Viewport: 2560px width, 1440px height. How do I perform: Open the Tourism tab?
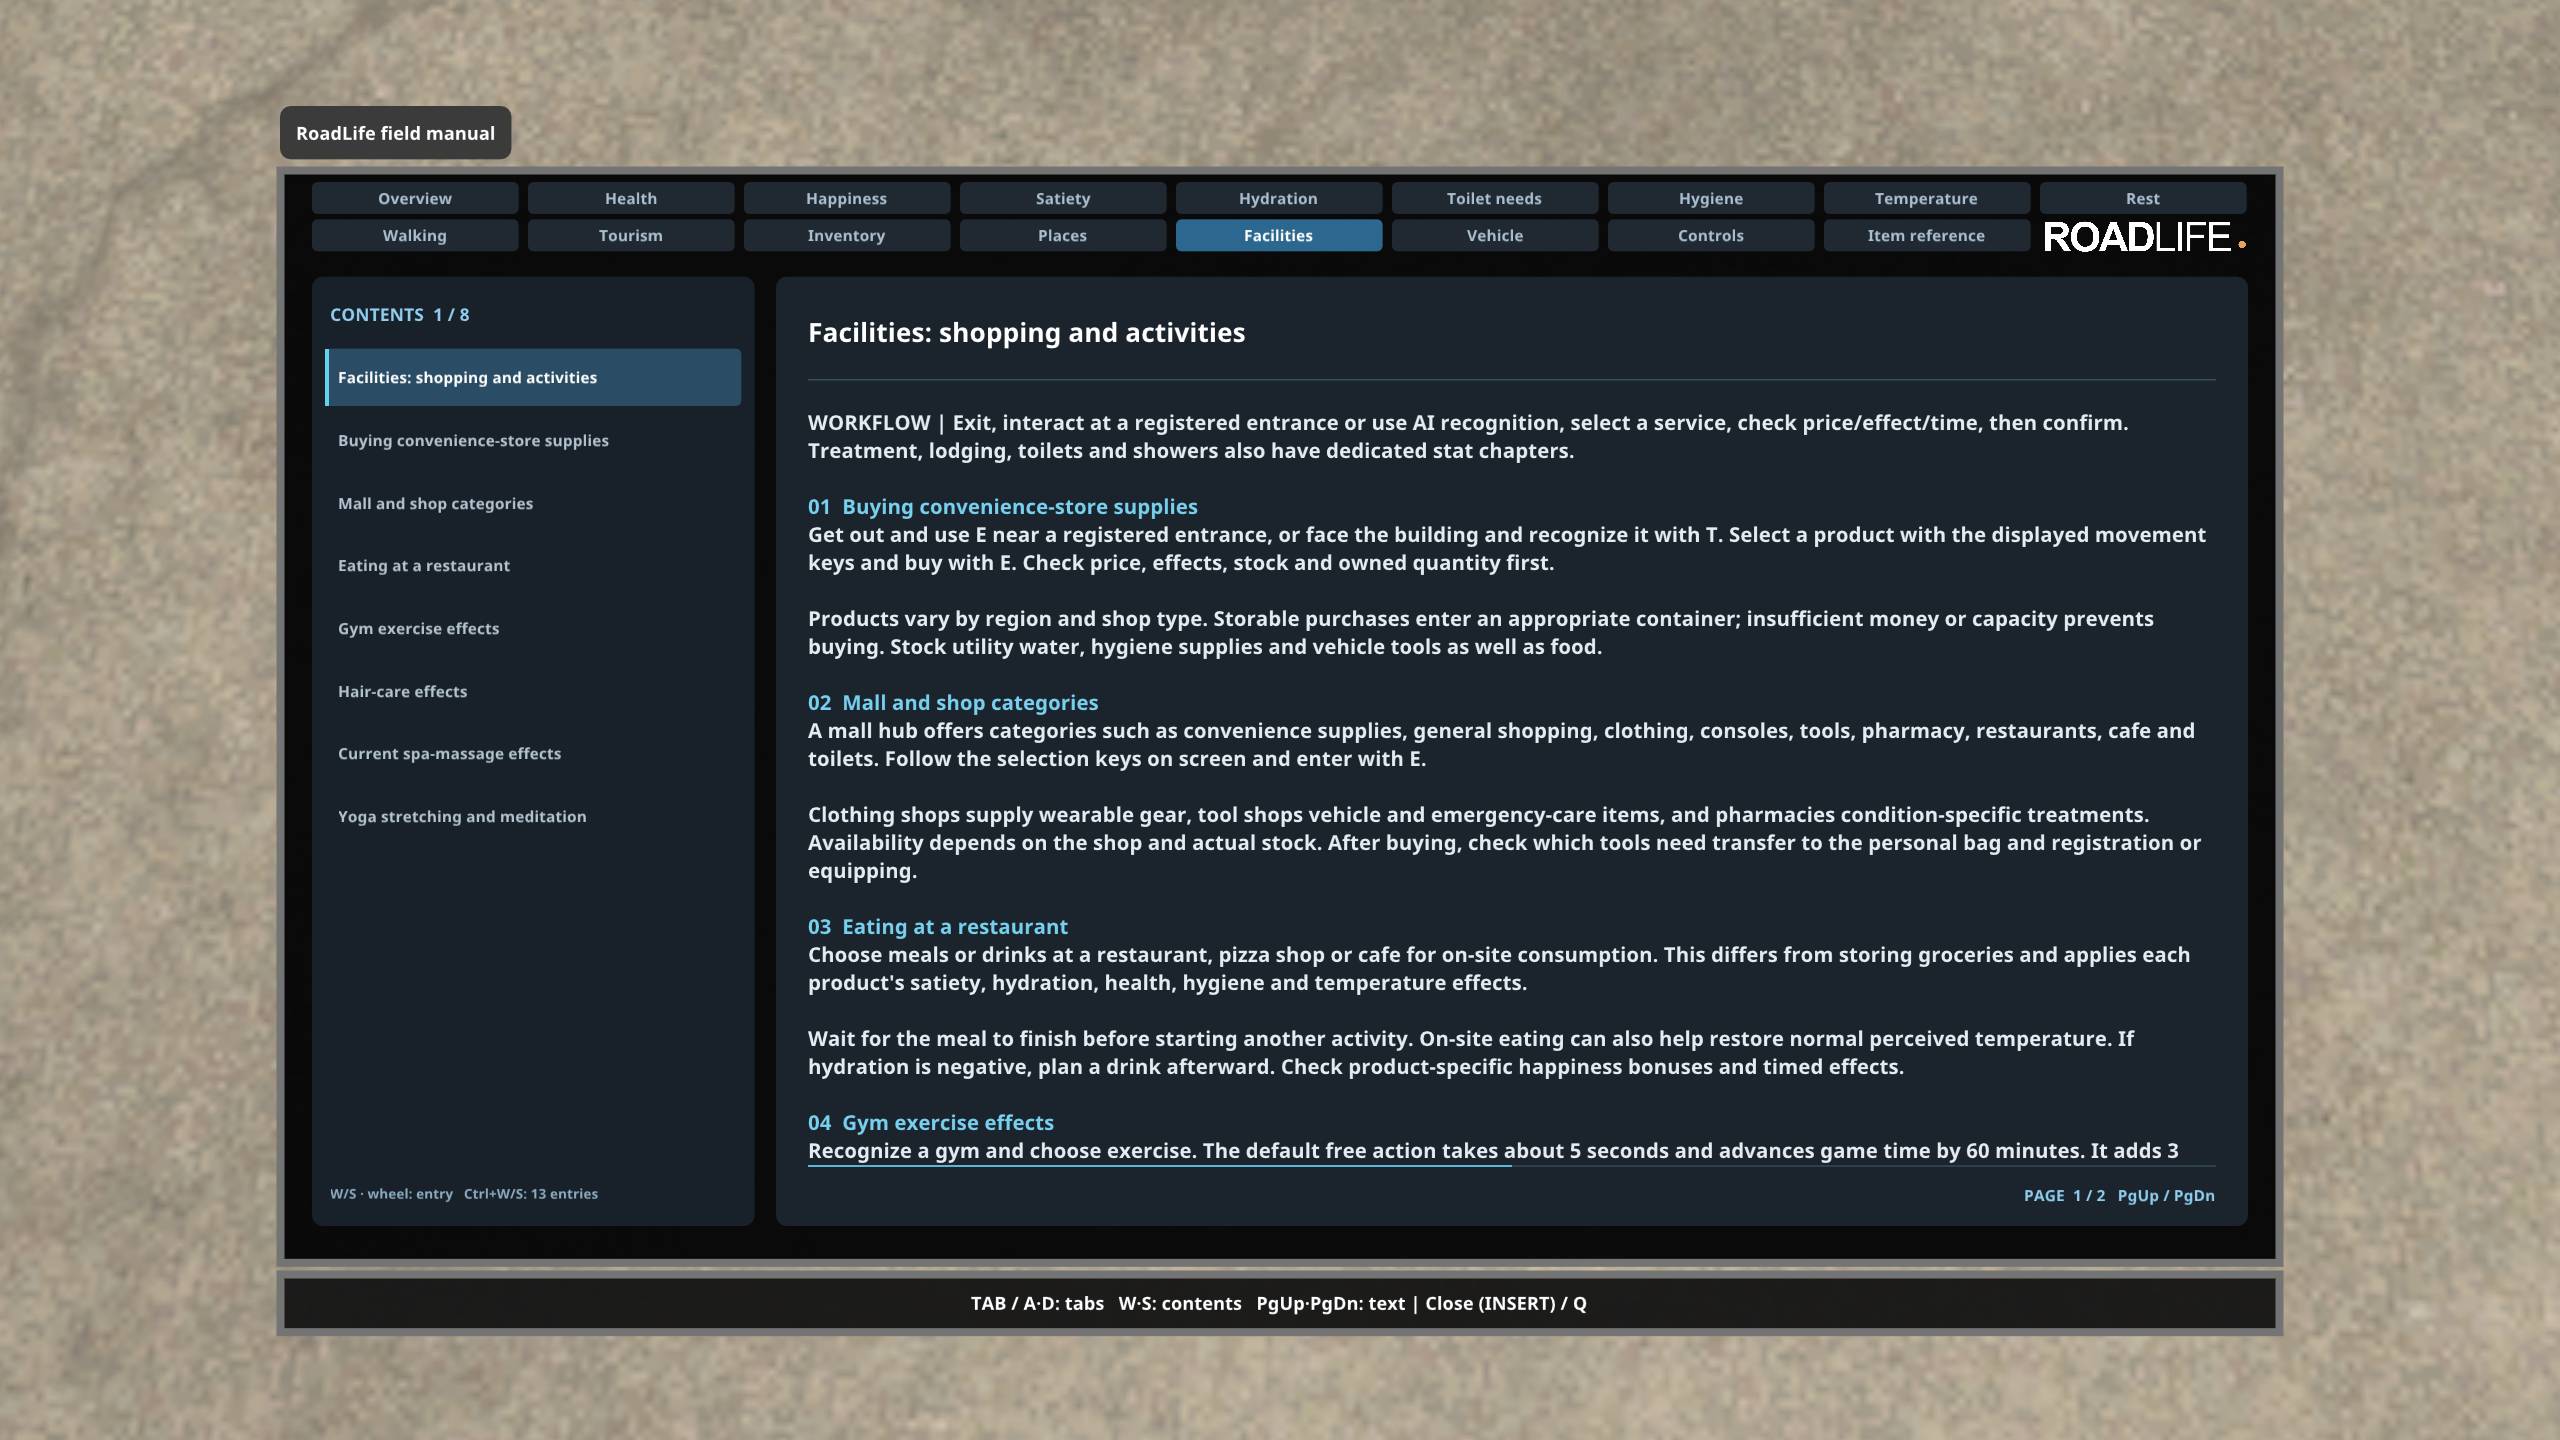pos(631,235)
